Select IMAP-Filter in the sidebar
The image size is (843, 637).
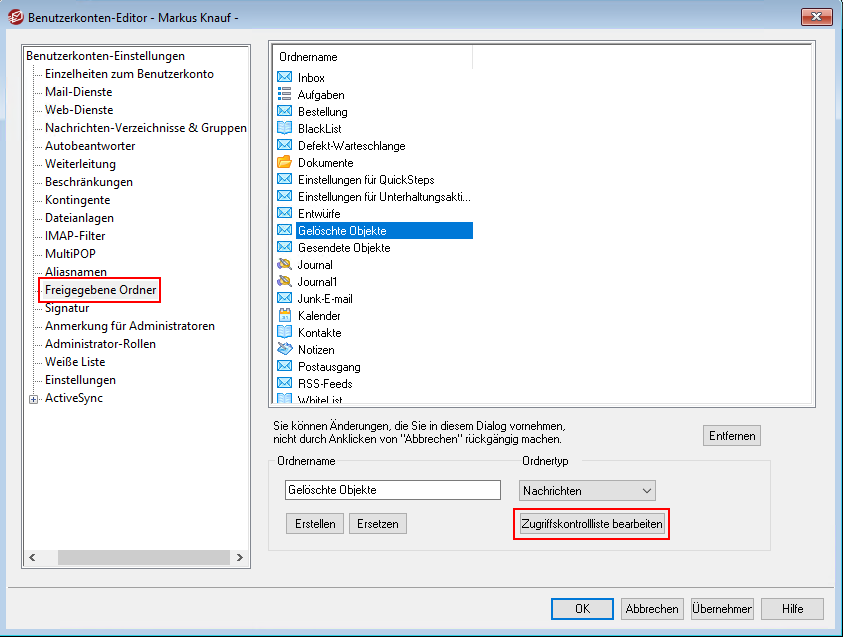pyautogui.click(x=75, y=236)
